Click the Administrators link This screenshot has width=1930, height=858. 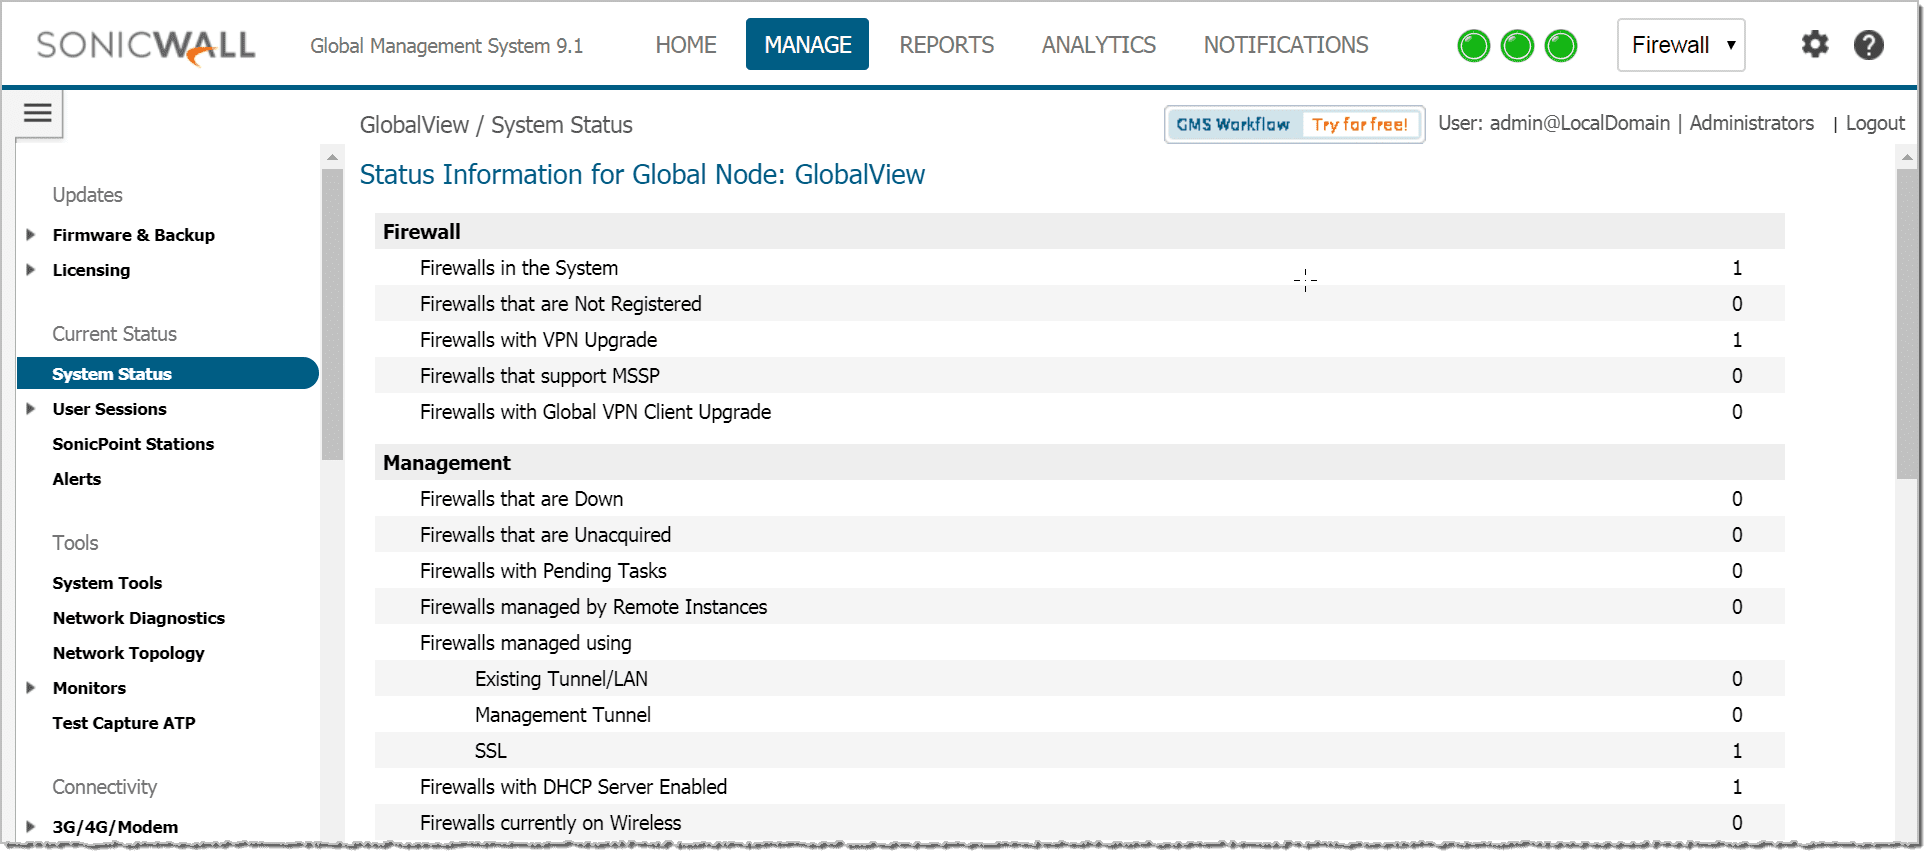[1751, 123]
